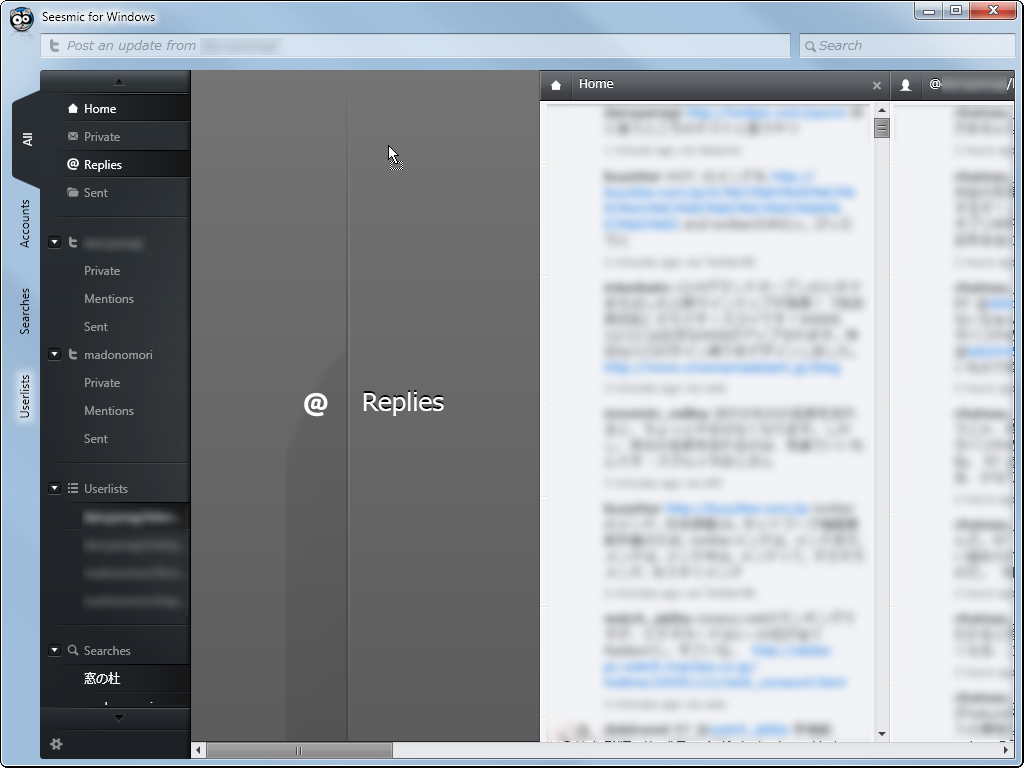Click the @ icon beside Replies in the sidebar
Image resolution: width=1024 pixels, height=768 pixels.
click(x=72, y=165)
